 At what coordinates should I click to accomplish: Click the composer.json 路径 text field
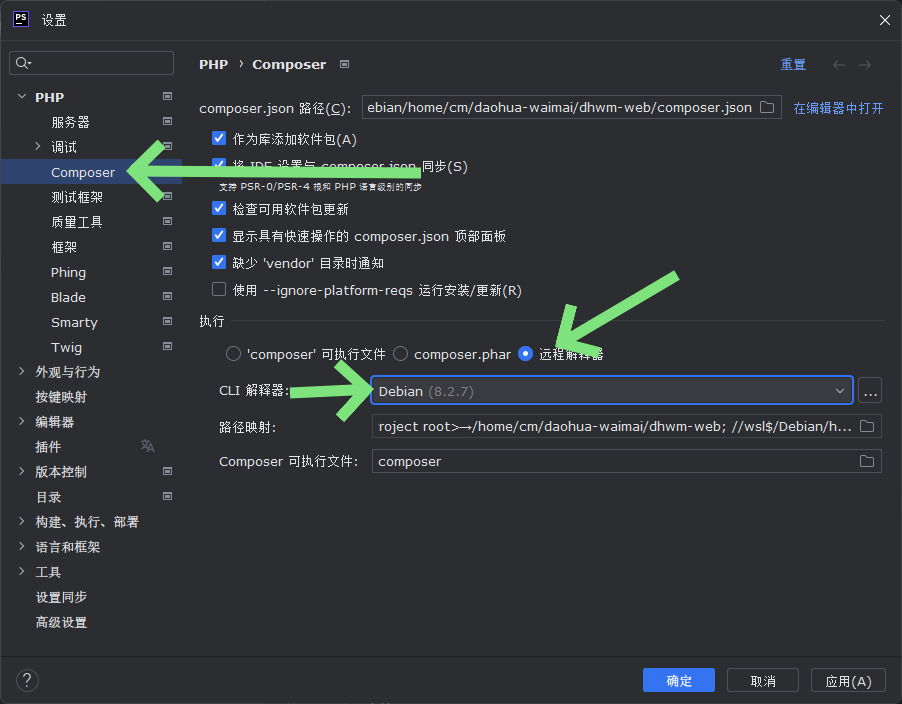[571, 108]
